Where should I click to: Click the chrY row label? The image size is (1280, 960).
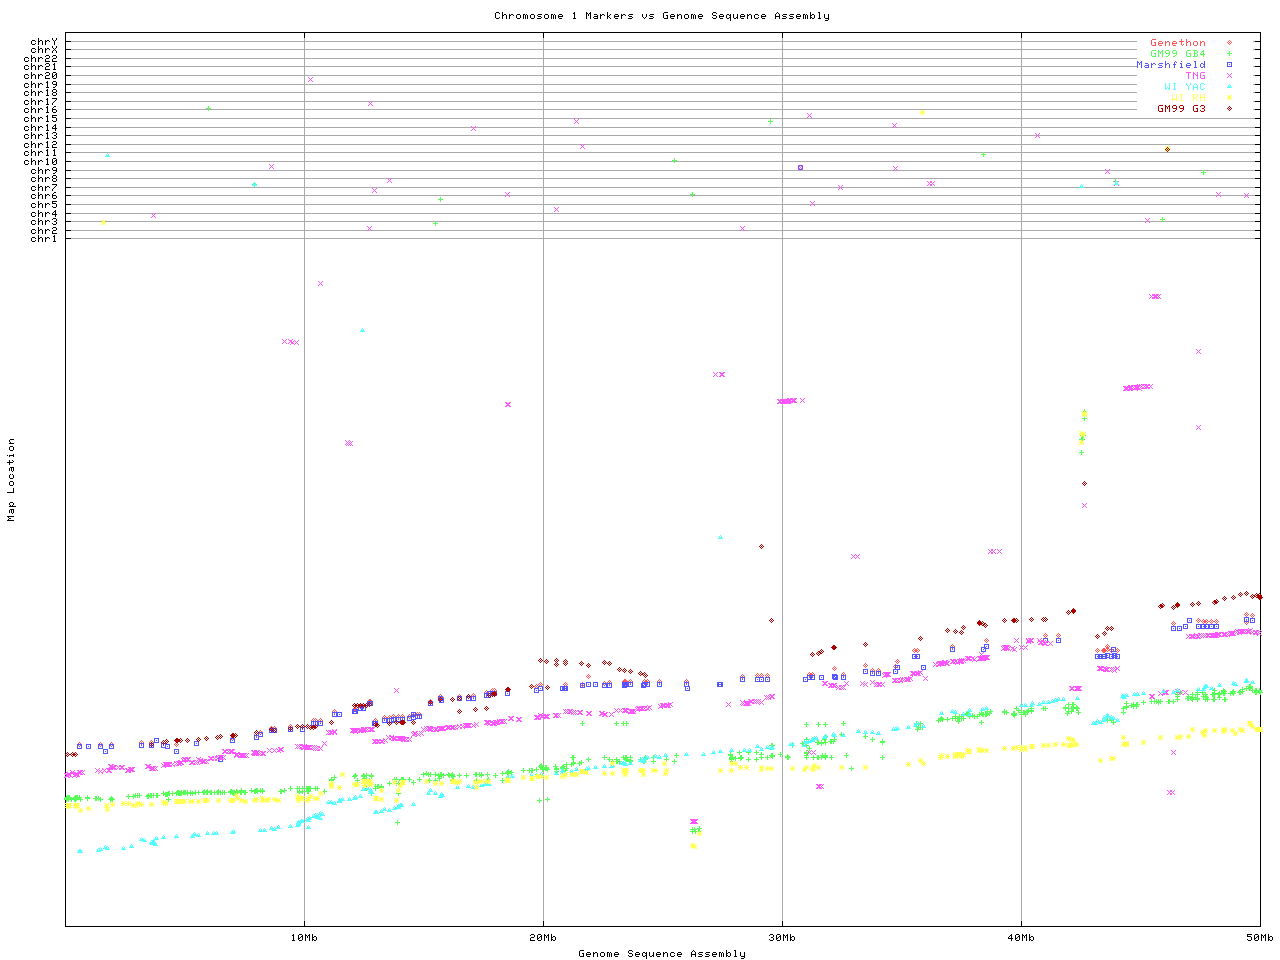[x=44, y=42]
